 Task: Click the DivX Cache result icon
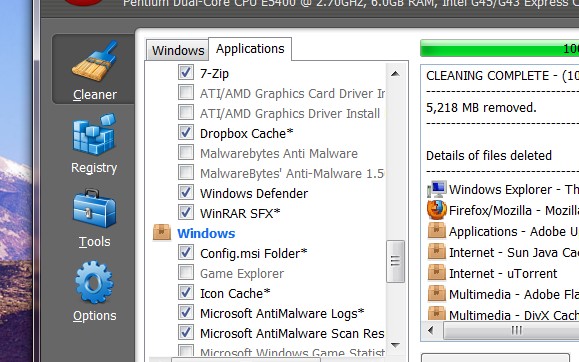437,313
